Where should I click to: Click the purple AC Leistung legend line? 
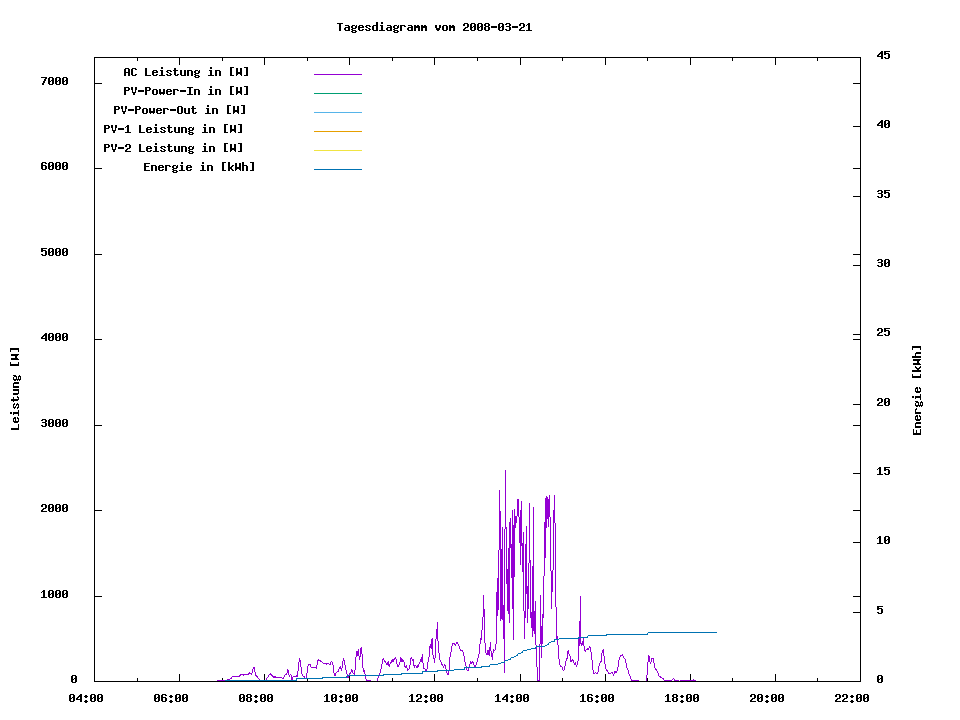[x=337, y=74]
